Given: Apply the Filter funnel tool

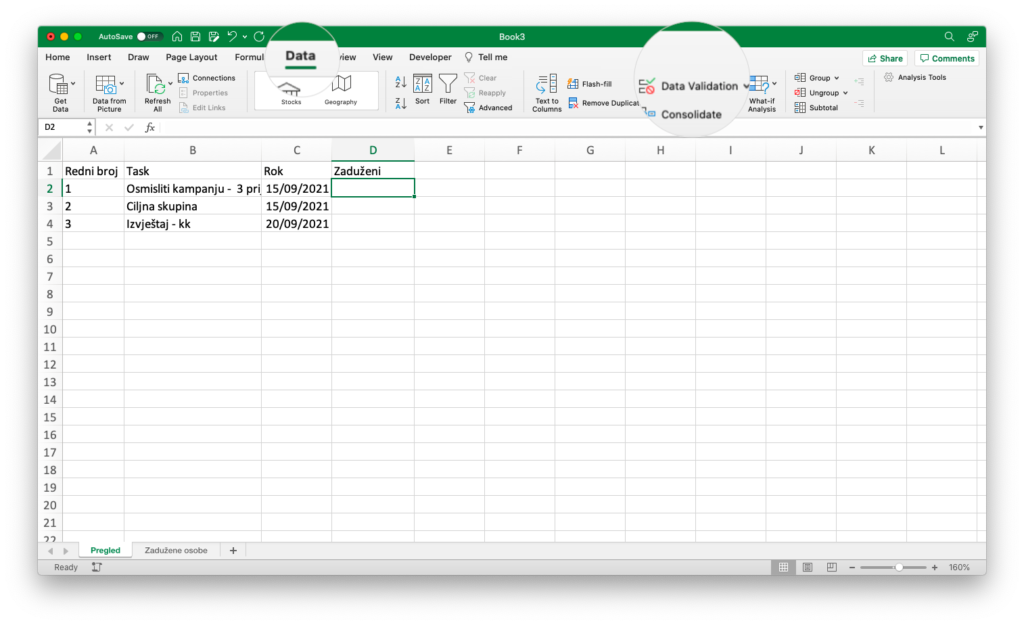Looking at the screenshot, I should tap(448, 86).
